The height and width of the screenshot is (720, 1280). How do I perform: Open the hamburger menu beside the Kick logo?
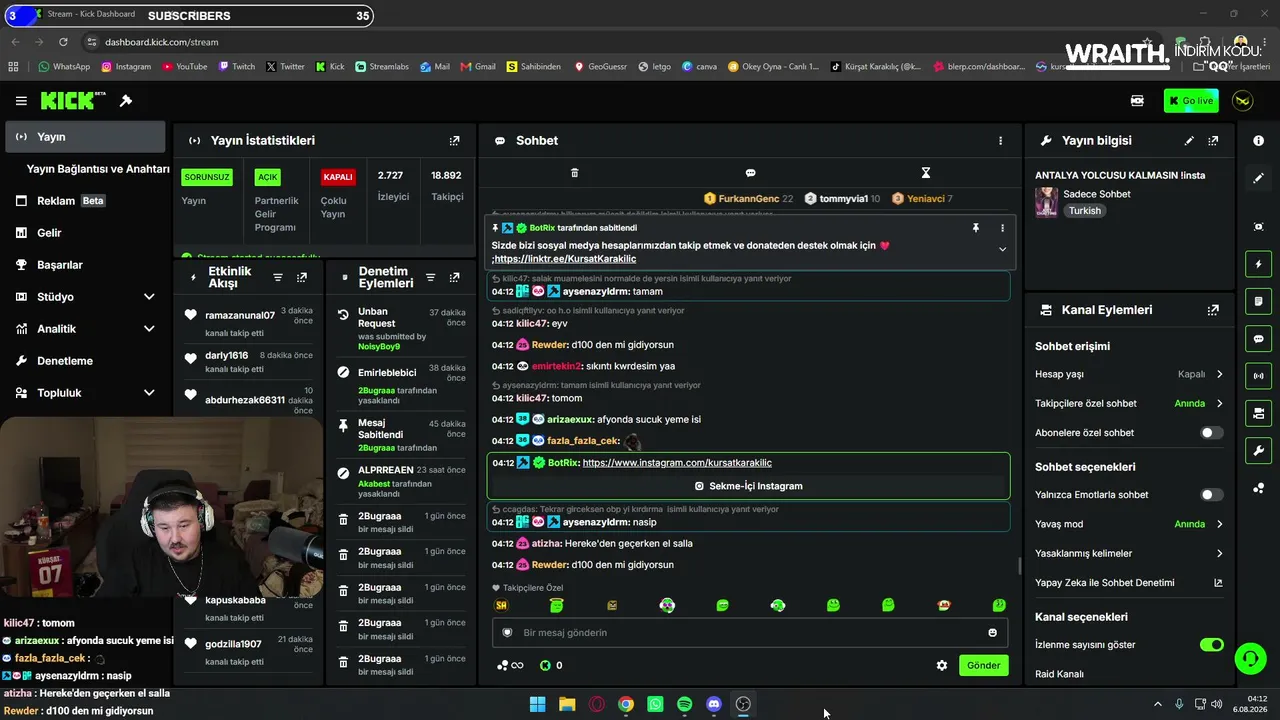(21, 101)
